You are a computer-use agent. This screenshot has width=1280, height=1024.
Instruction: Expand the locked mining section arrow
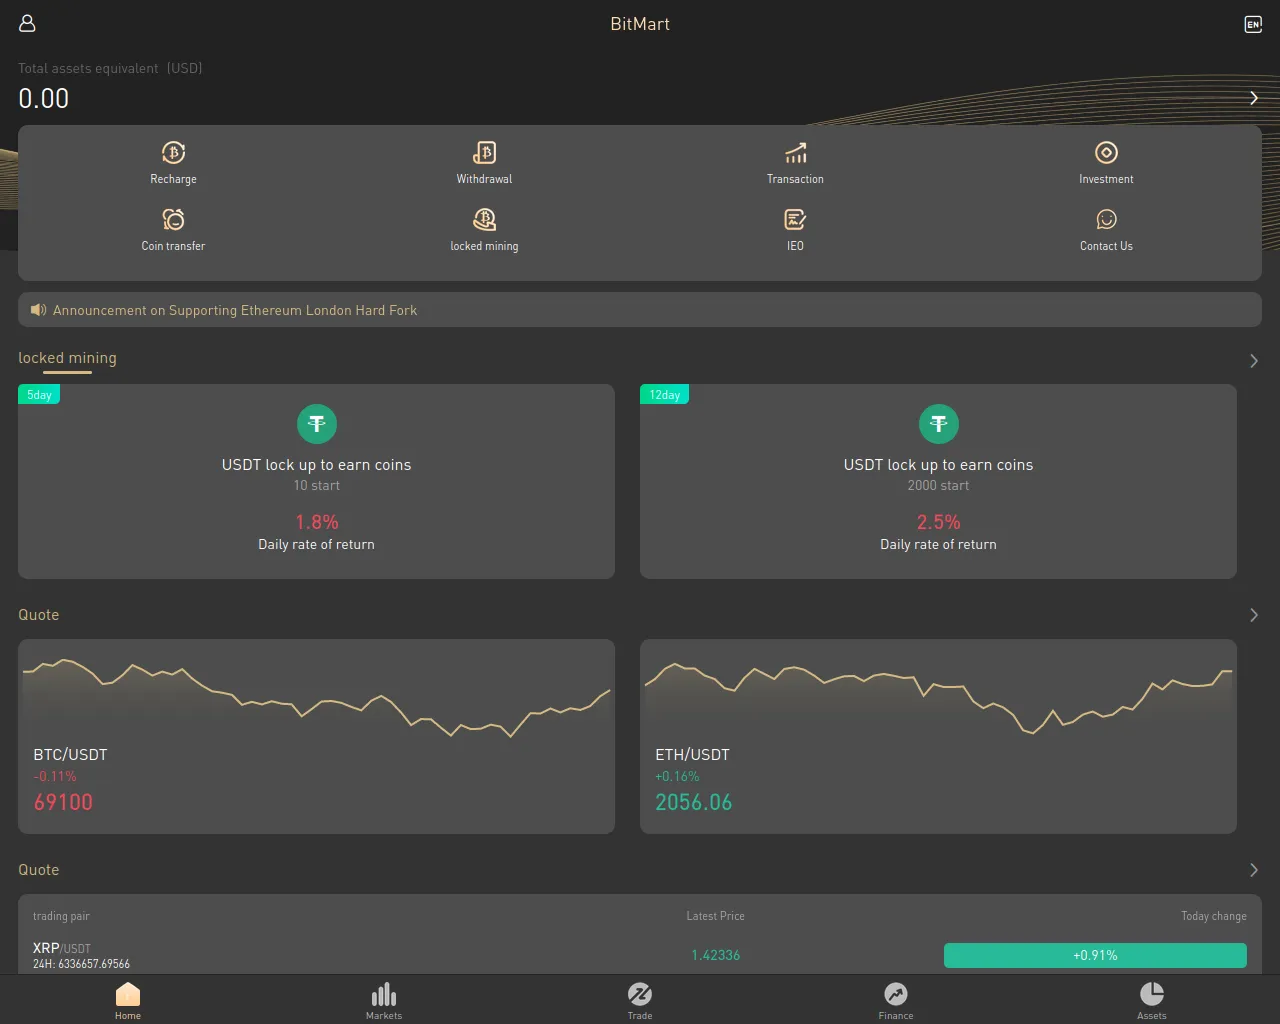point(1254,361)
